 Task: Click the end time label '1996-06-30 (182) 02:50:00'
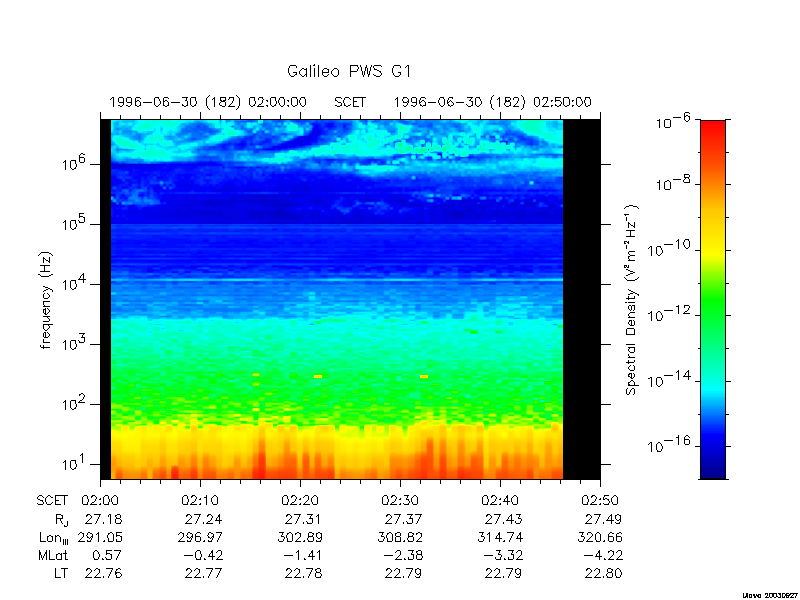pyautogui.click(x=492, y=103)
